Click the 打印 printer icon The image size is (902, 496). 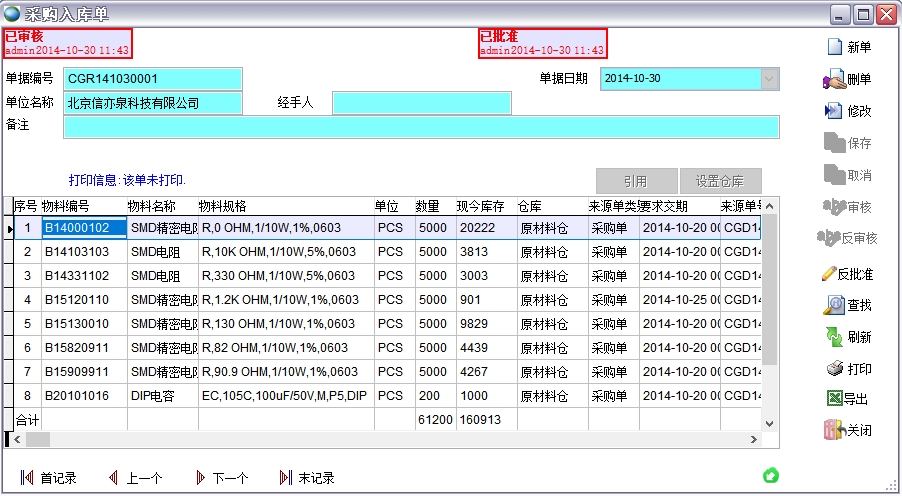[835, 369]
